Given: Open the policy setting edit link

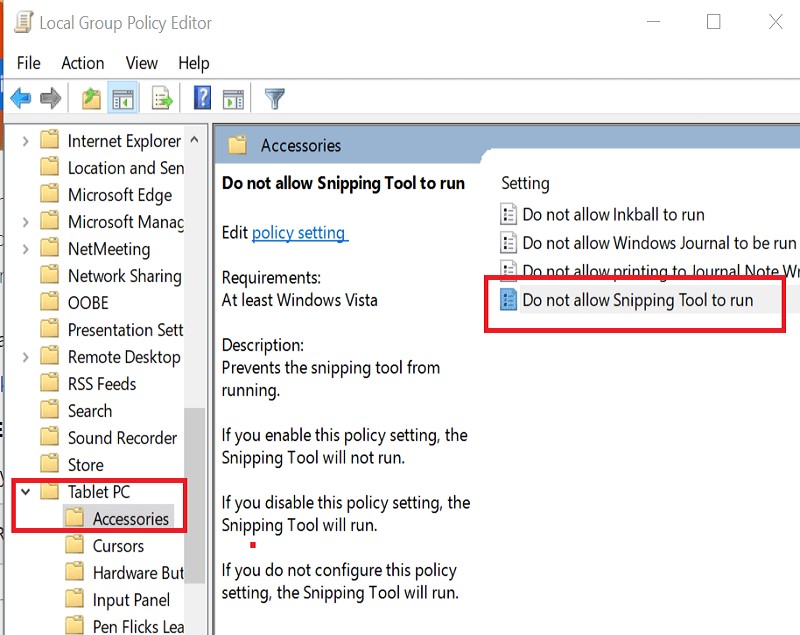Looking at the screenshot, I should tap(299, 233).
